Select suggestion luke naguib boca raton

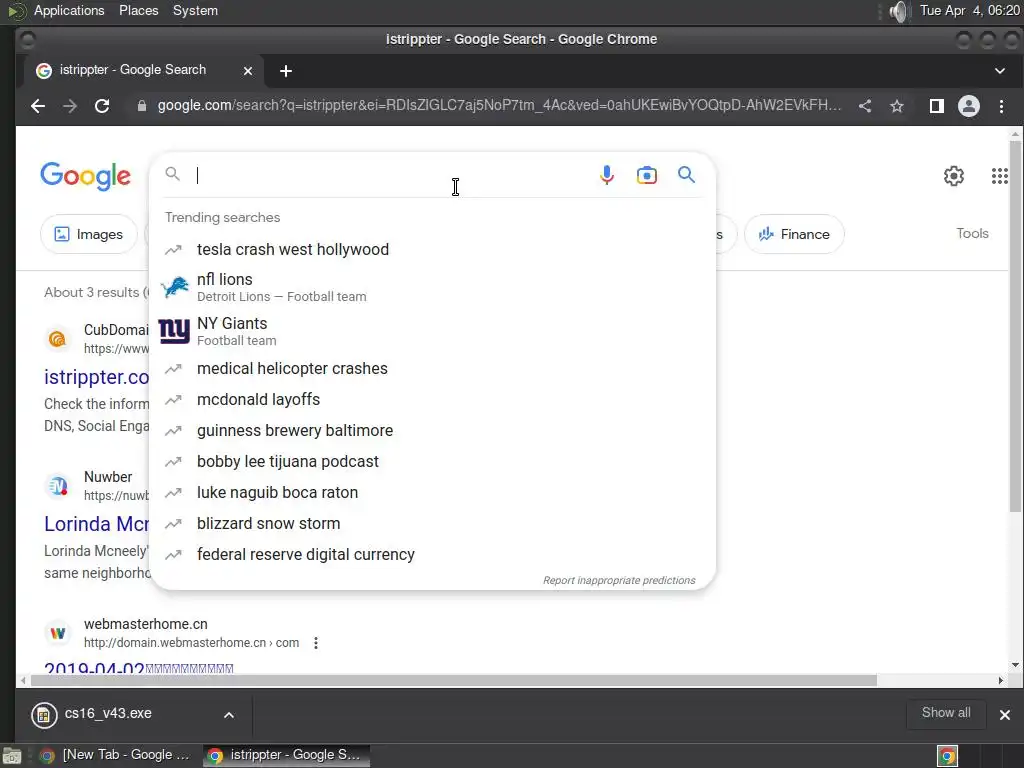(432, 492)
